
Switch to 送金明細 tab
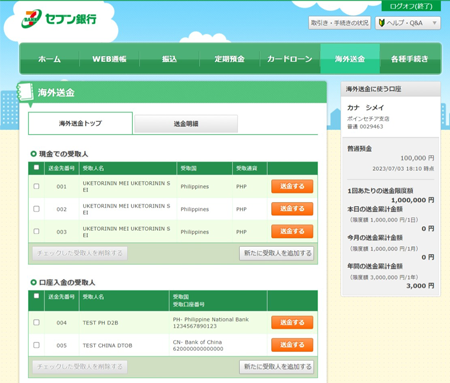[x=186, y=124]
